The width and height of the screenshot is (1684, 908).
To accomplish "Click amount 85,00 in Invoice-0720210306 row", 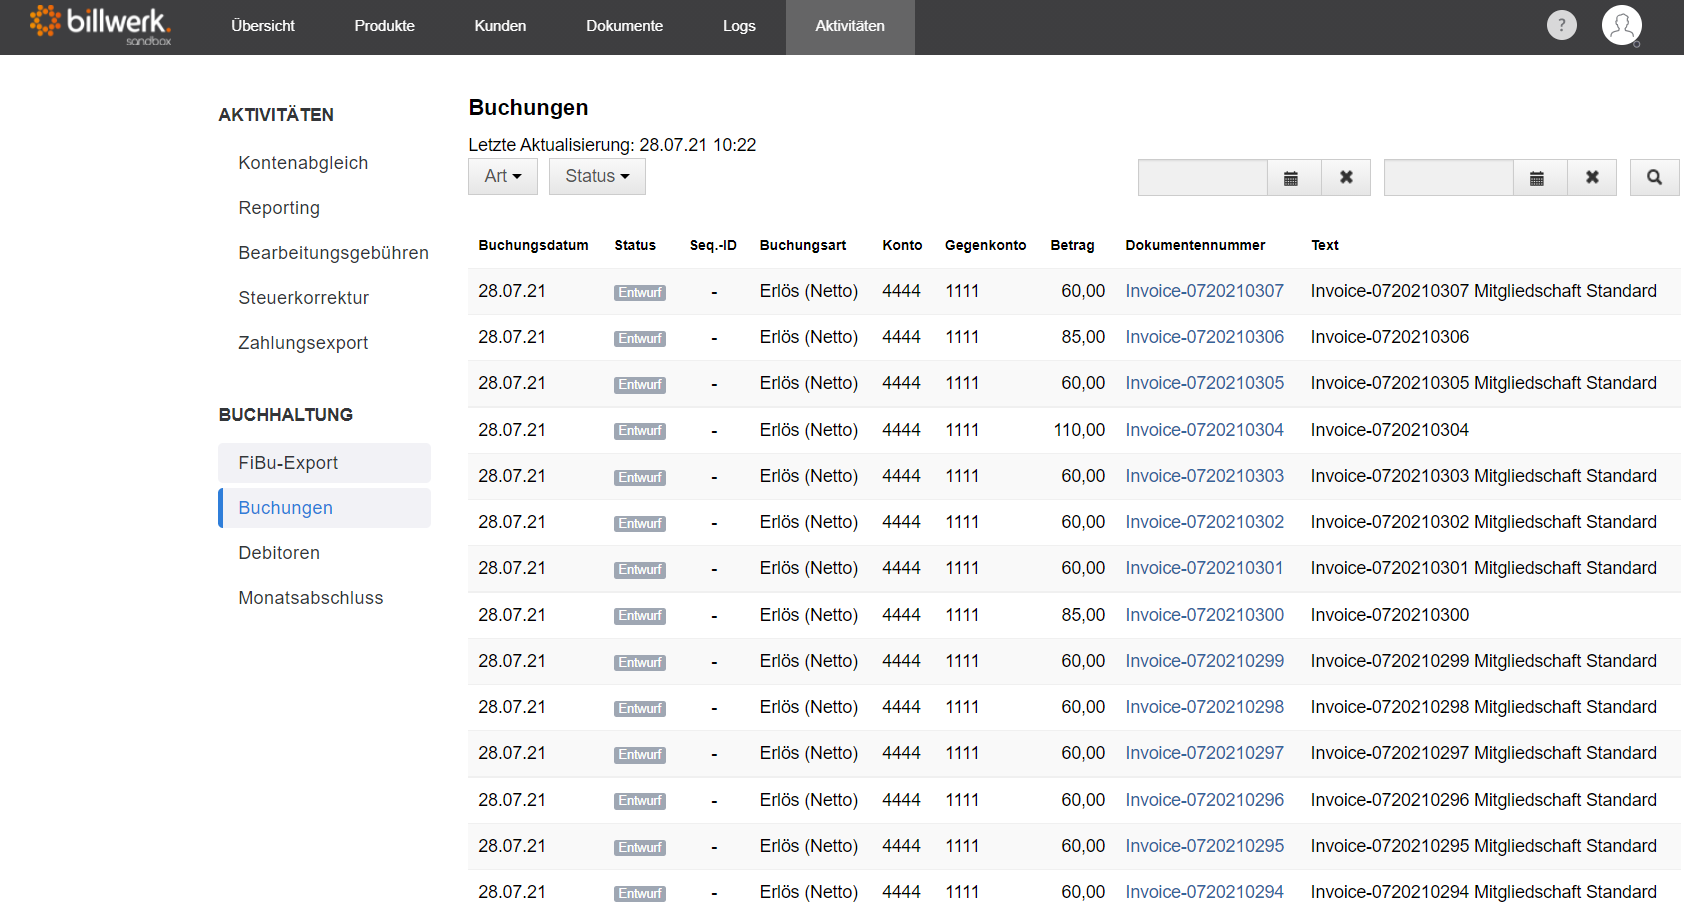I will [x=1083, y=337].
